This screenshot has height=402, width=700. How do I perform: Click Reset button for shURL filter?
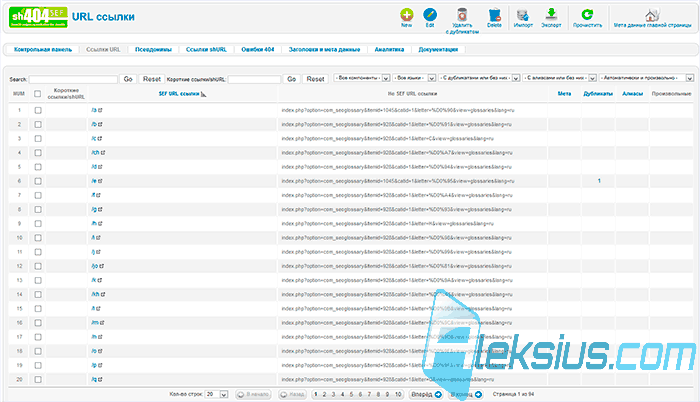pos(315,79)
